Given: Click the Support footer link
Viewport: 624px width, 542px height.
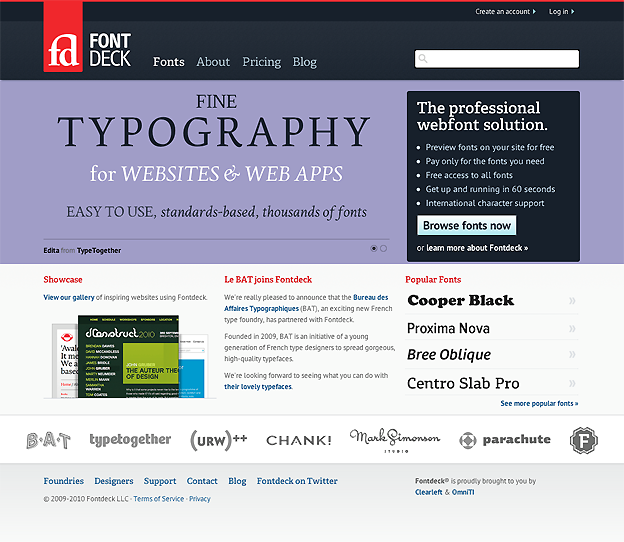Looking at the screenshot, I should pos(160,481).
